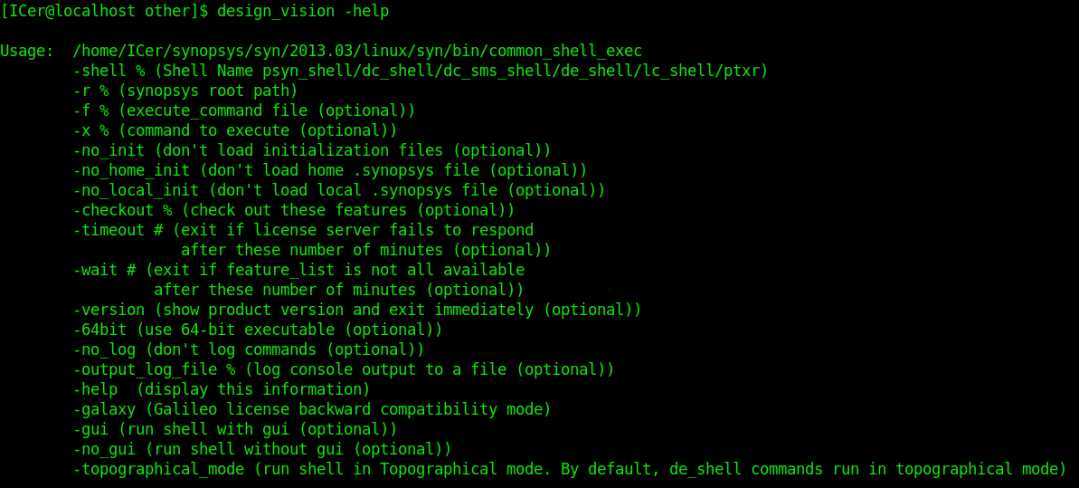Click the -galaxy Galileo license line

coord(311,409)
